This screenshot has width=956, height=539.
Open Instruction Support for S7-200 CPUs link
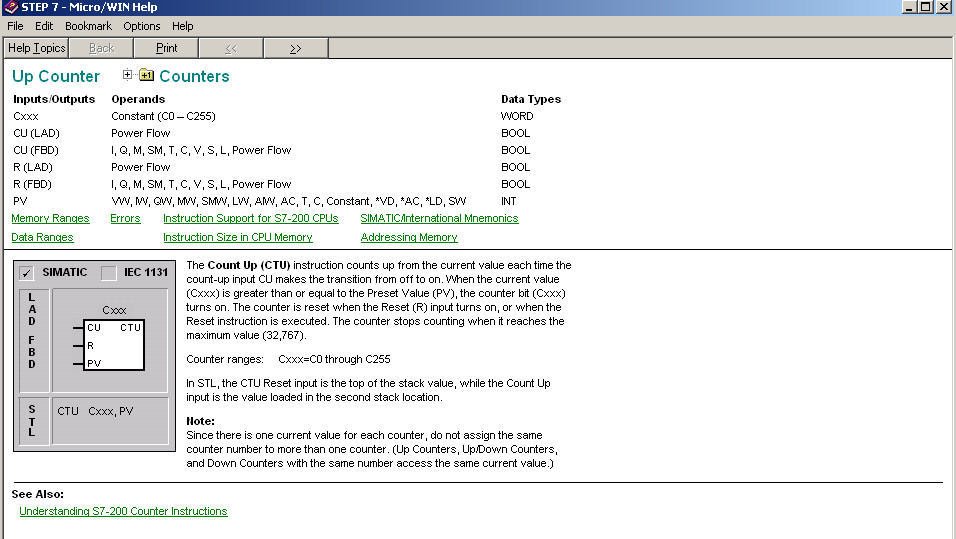[251, 218]
